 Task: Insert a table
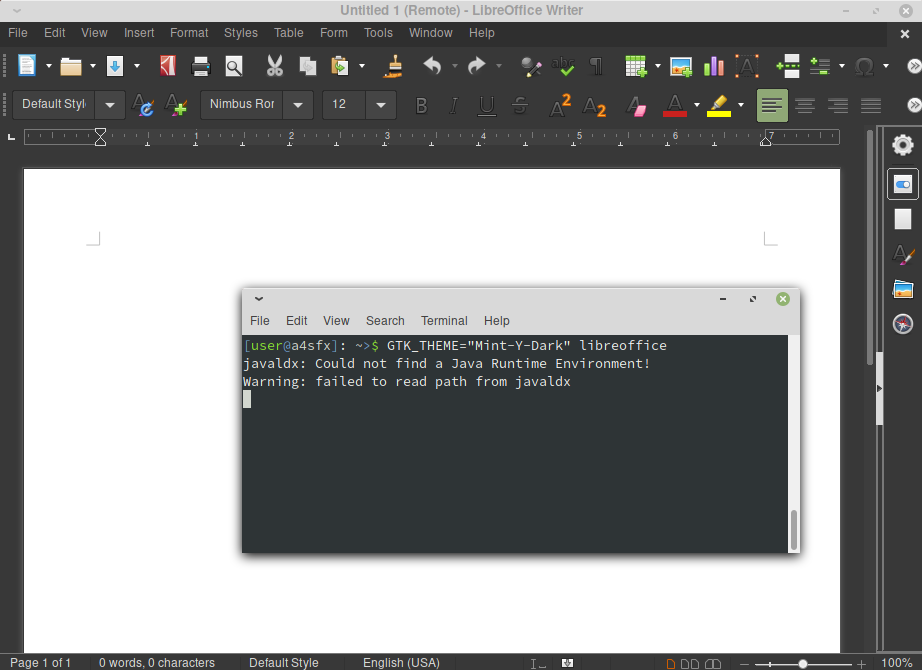point(636,66)
